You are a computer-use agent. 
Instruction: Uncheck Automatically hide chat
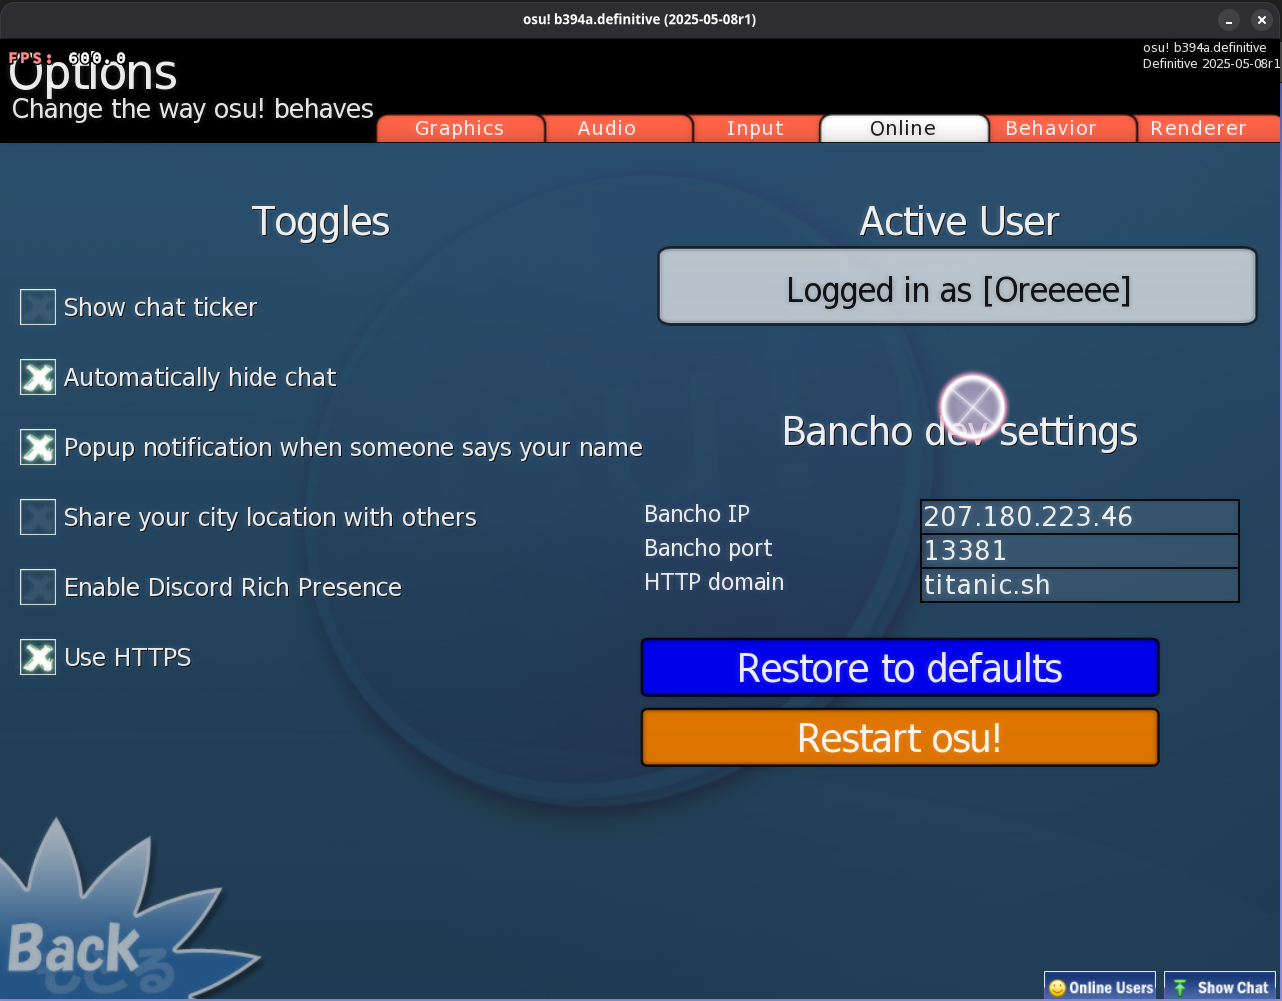[x=38, y=377]
